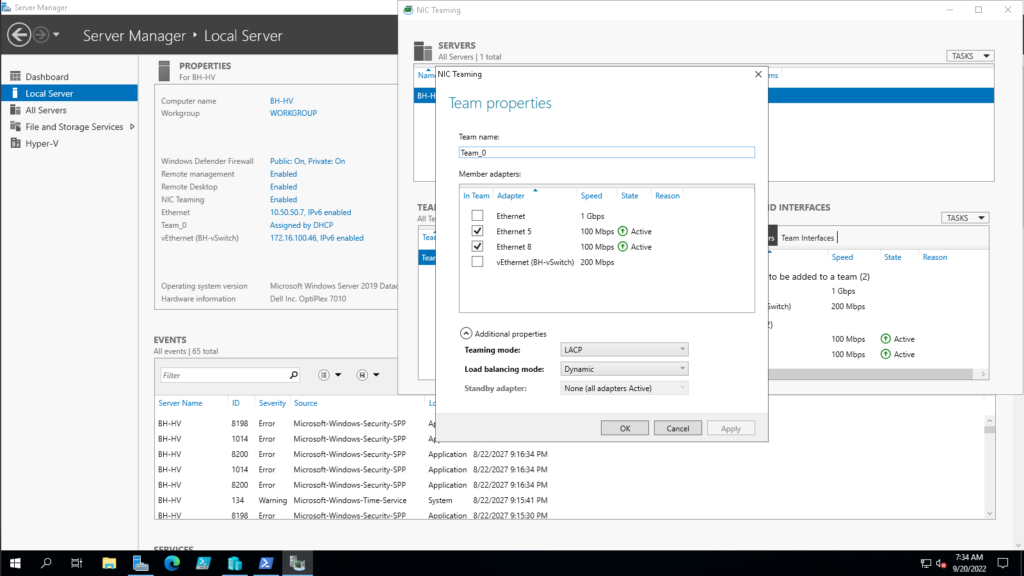The height and width of the screenshot is (576, 1024).
Task: Collapse Additional properties section
Action: click(466, 333)
